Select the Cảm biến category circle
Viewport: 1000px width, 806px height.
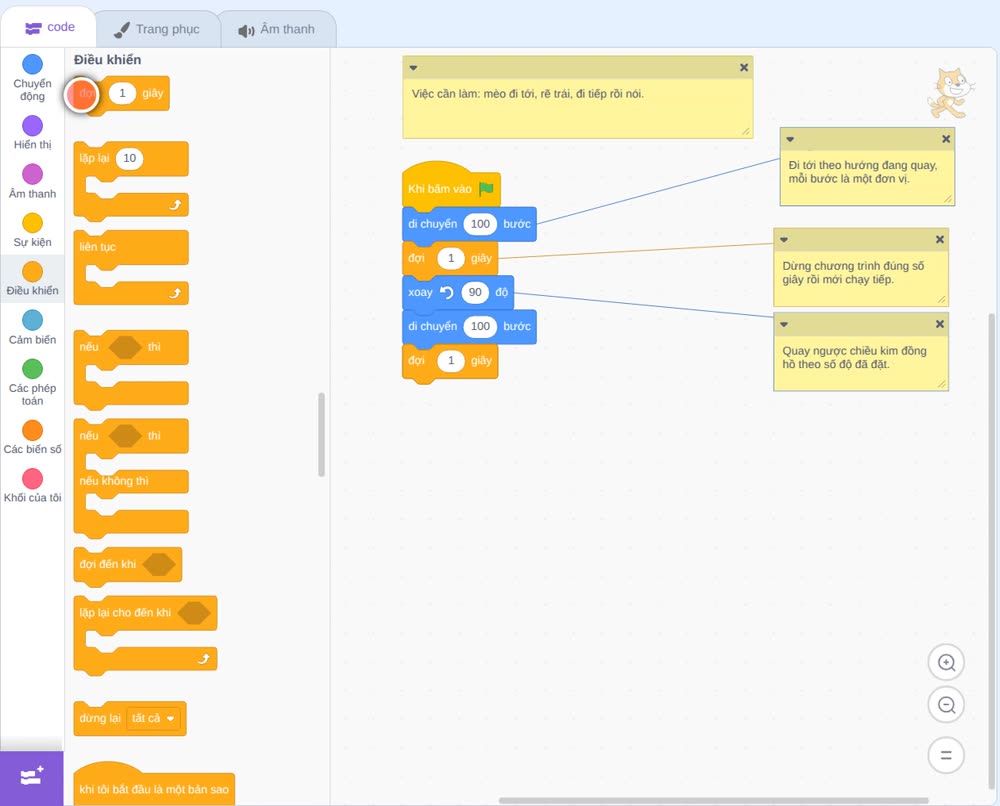33,320
